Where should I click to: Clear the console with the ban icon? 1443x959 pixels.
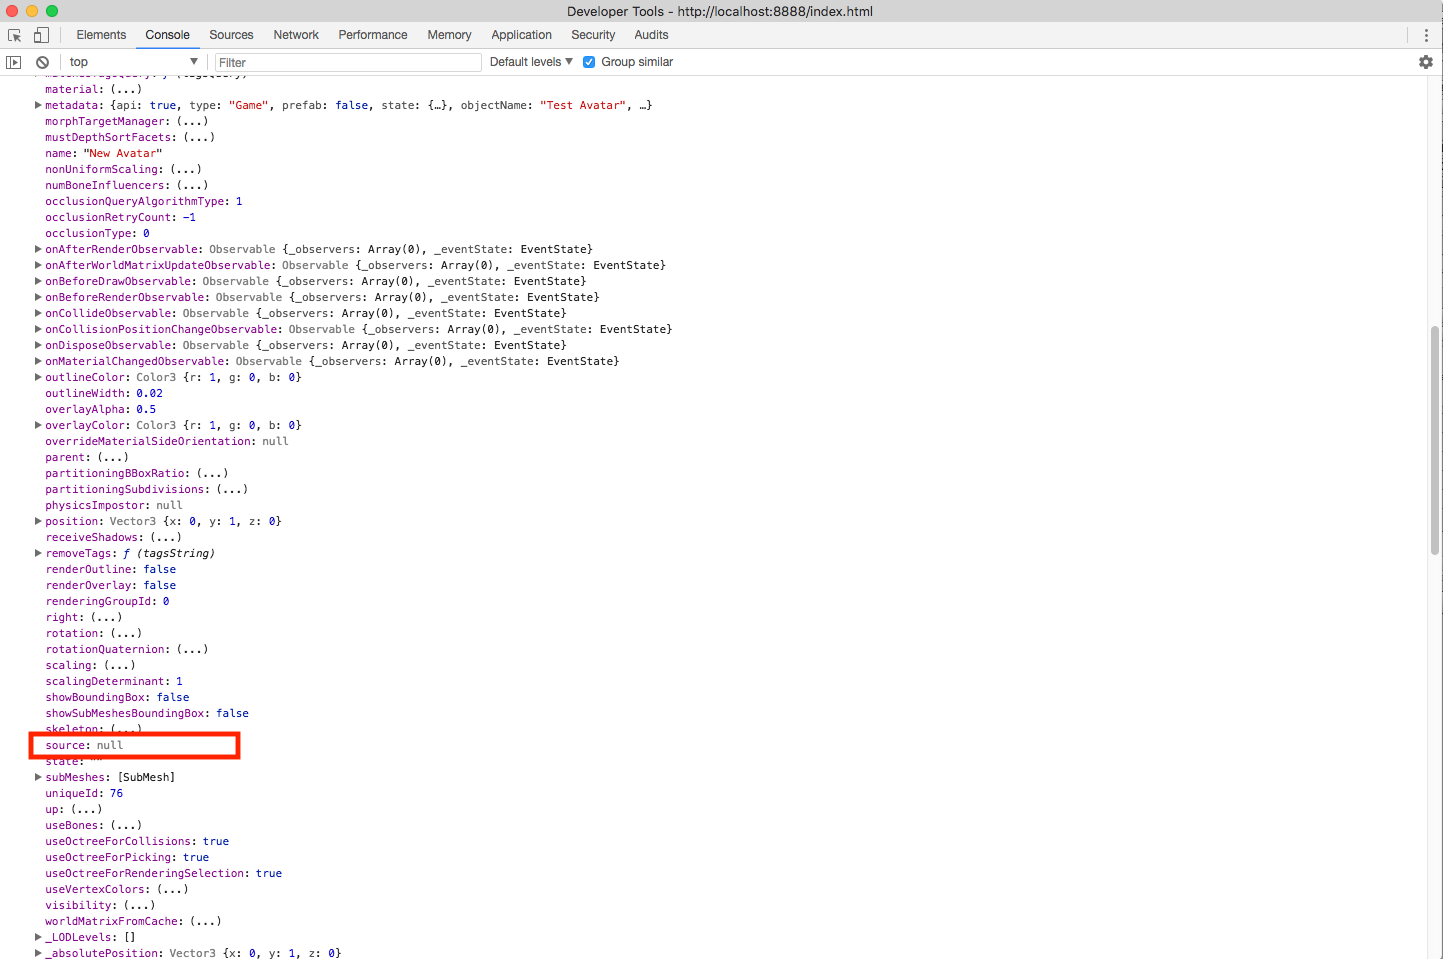pyautogui.click(x=42, y=62)
